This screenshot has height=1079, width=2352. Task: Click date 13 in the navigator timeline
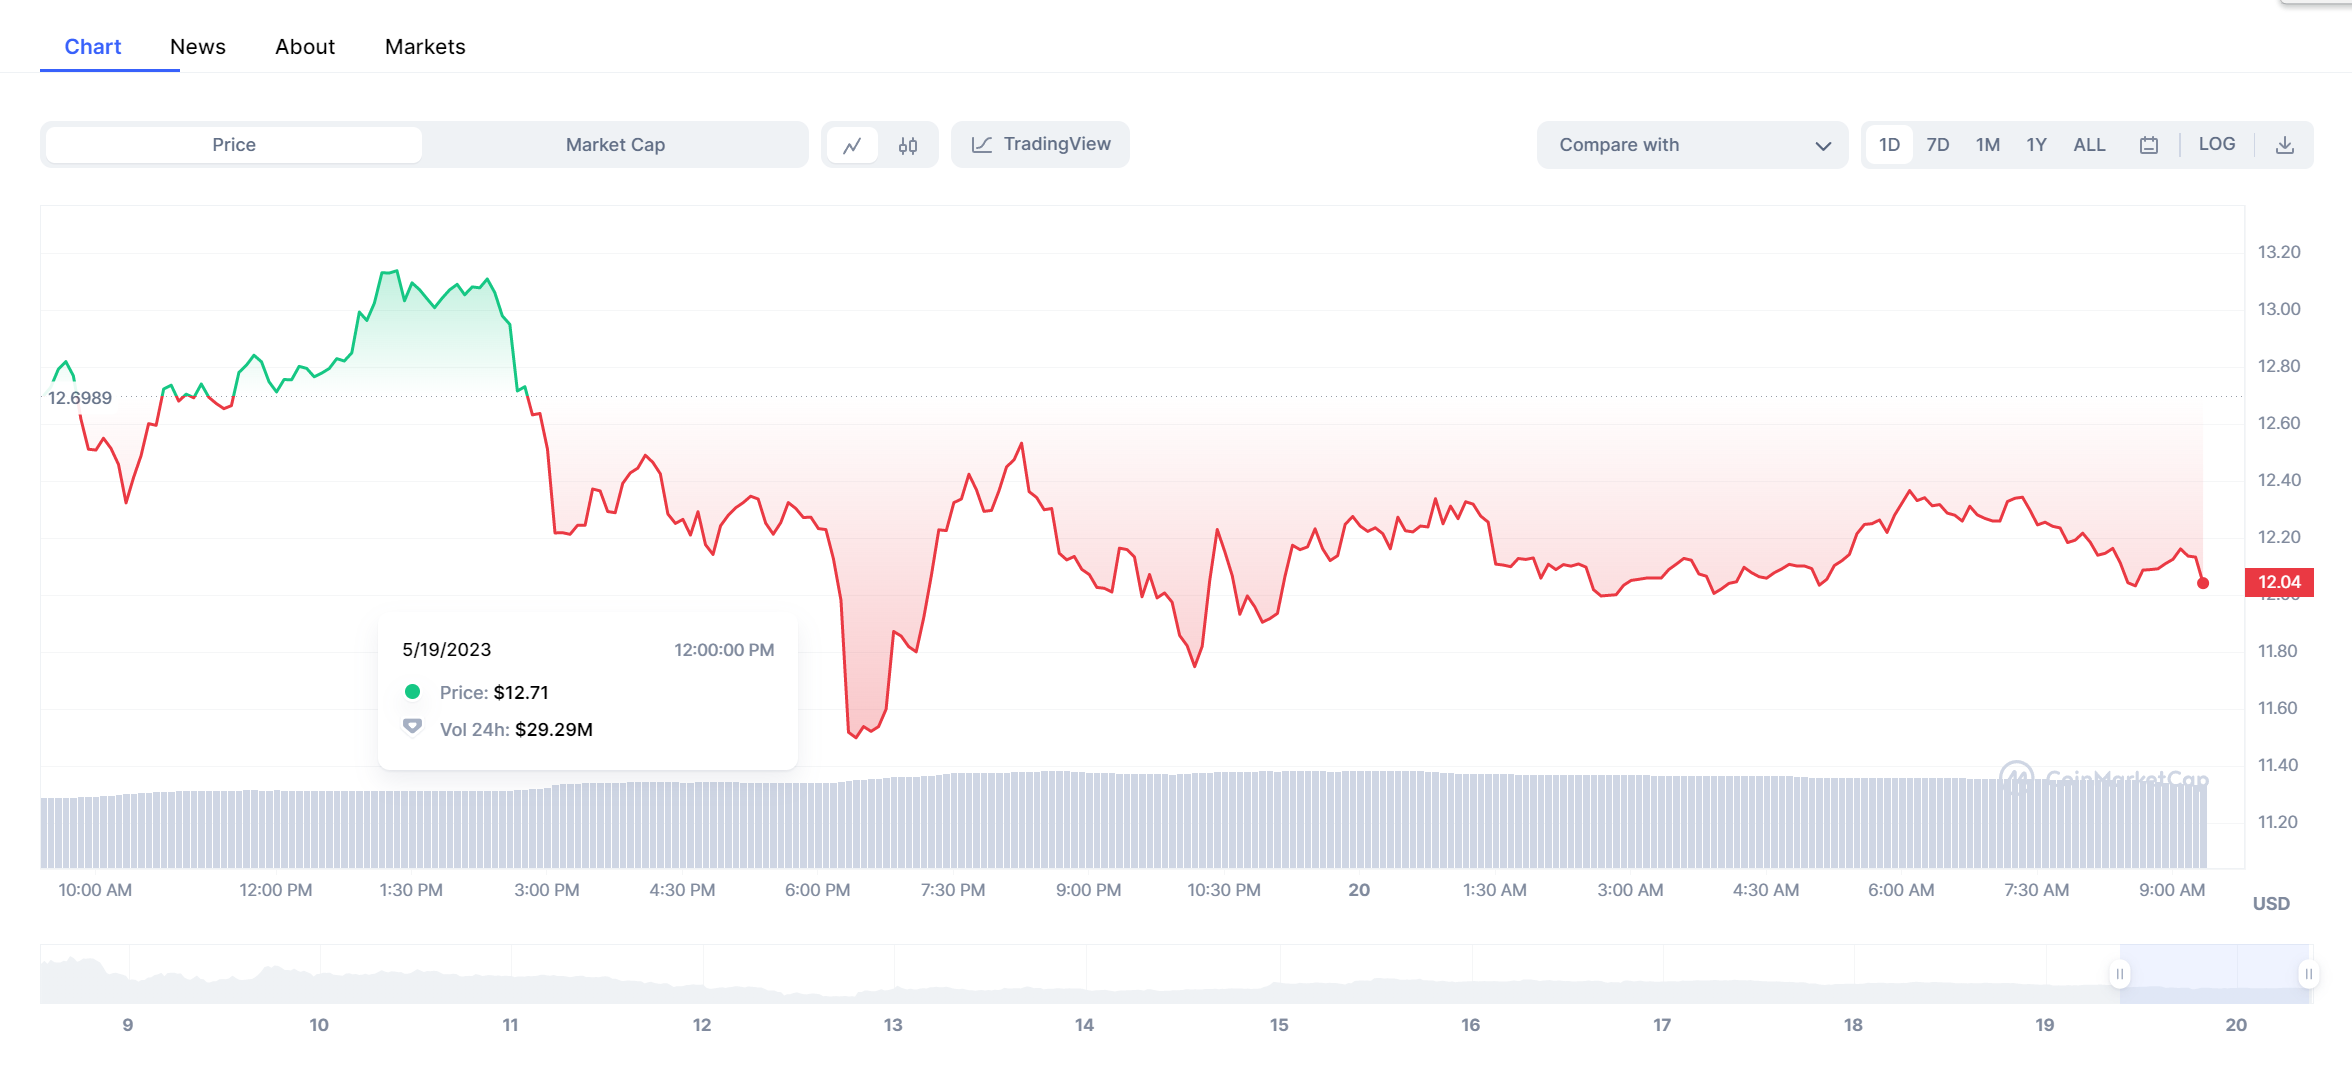(x=893, y=1025)
